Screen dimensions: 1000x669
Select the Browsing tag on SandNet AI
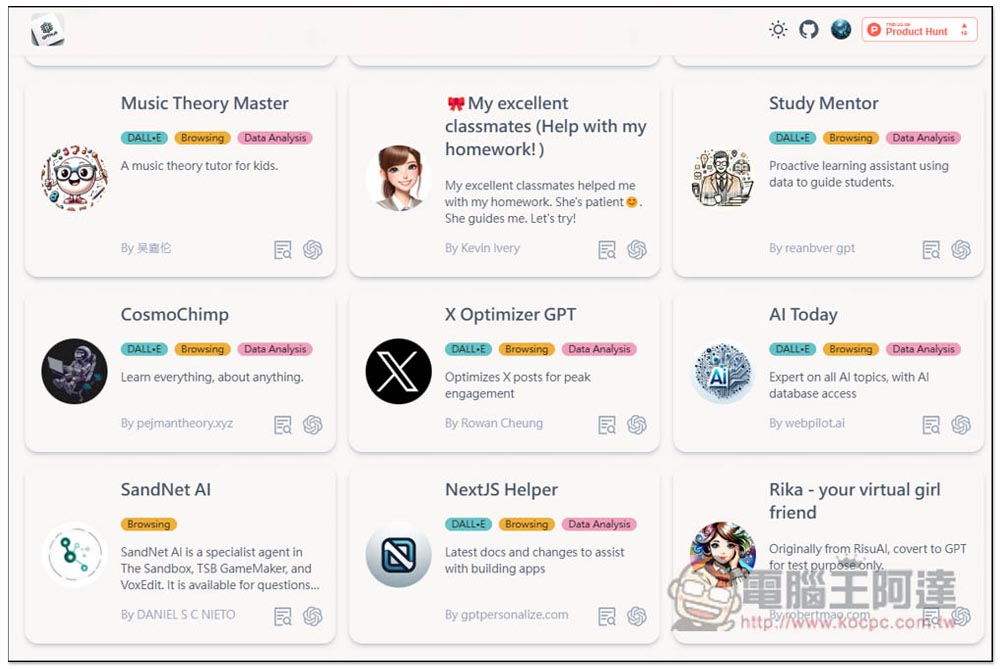tap(149, 524)
